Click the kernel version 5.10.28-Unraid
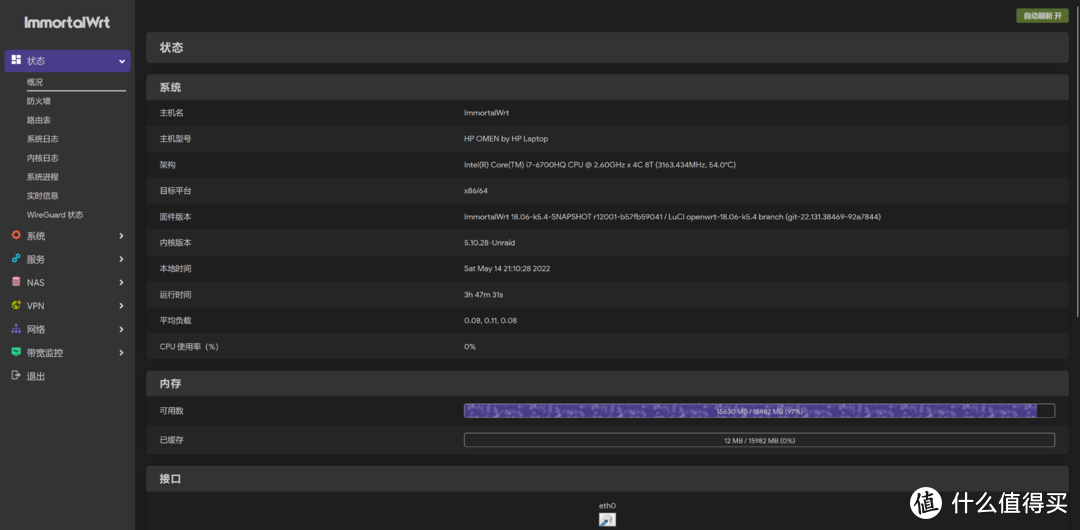1080x530 pixels. coord(490,243)
